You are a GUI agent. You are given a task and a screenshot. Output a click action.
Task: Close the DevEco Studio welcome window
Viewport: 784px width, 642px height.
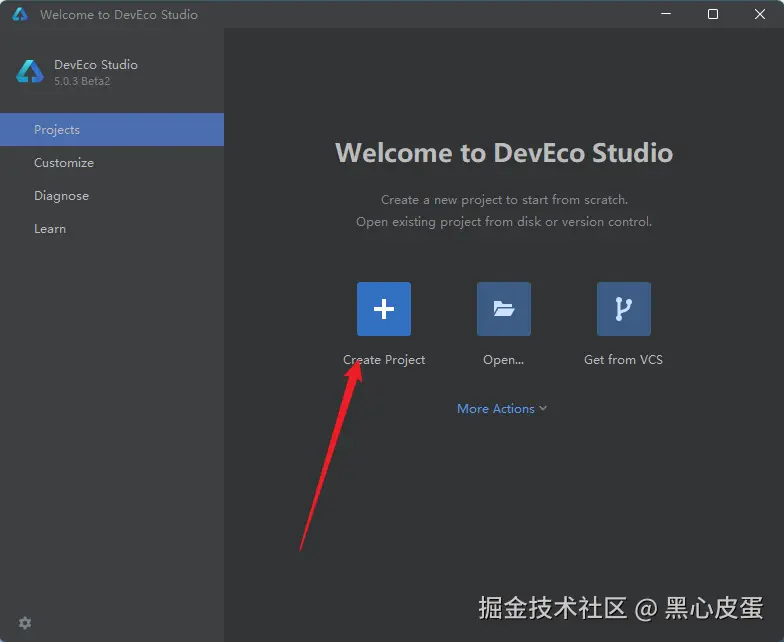[760, 14]
